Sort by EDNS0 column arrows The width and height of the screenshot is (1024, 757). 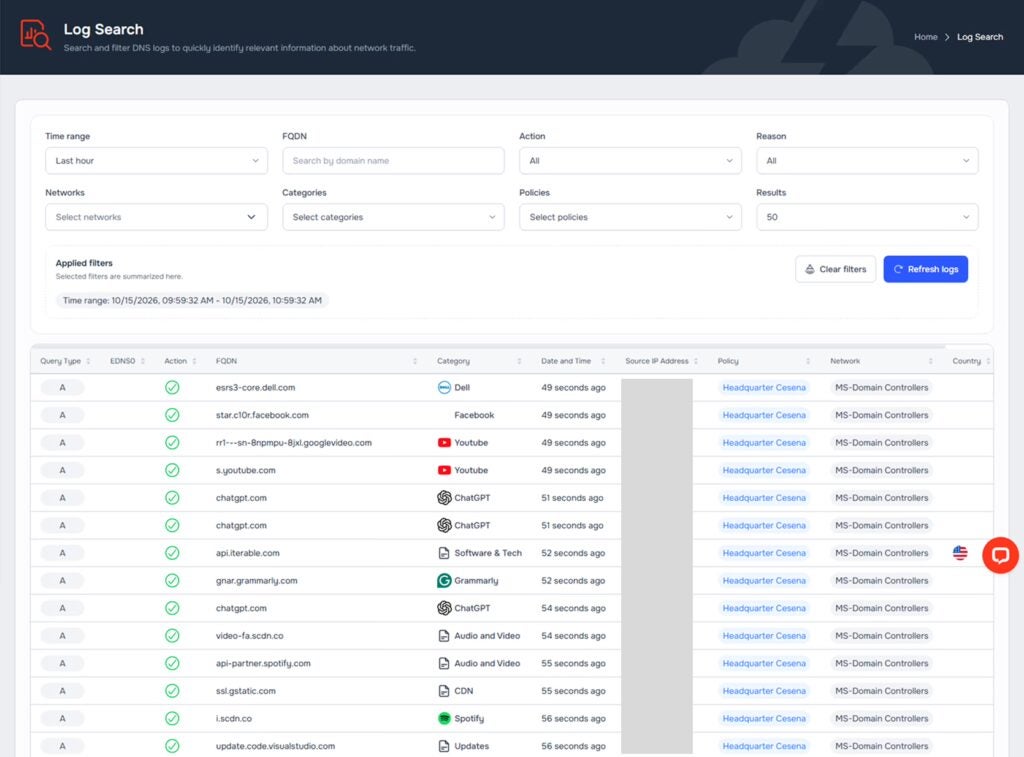[x=142, y=361]
